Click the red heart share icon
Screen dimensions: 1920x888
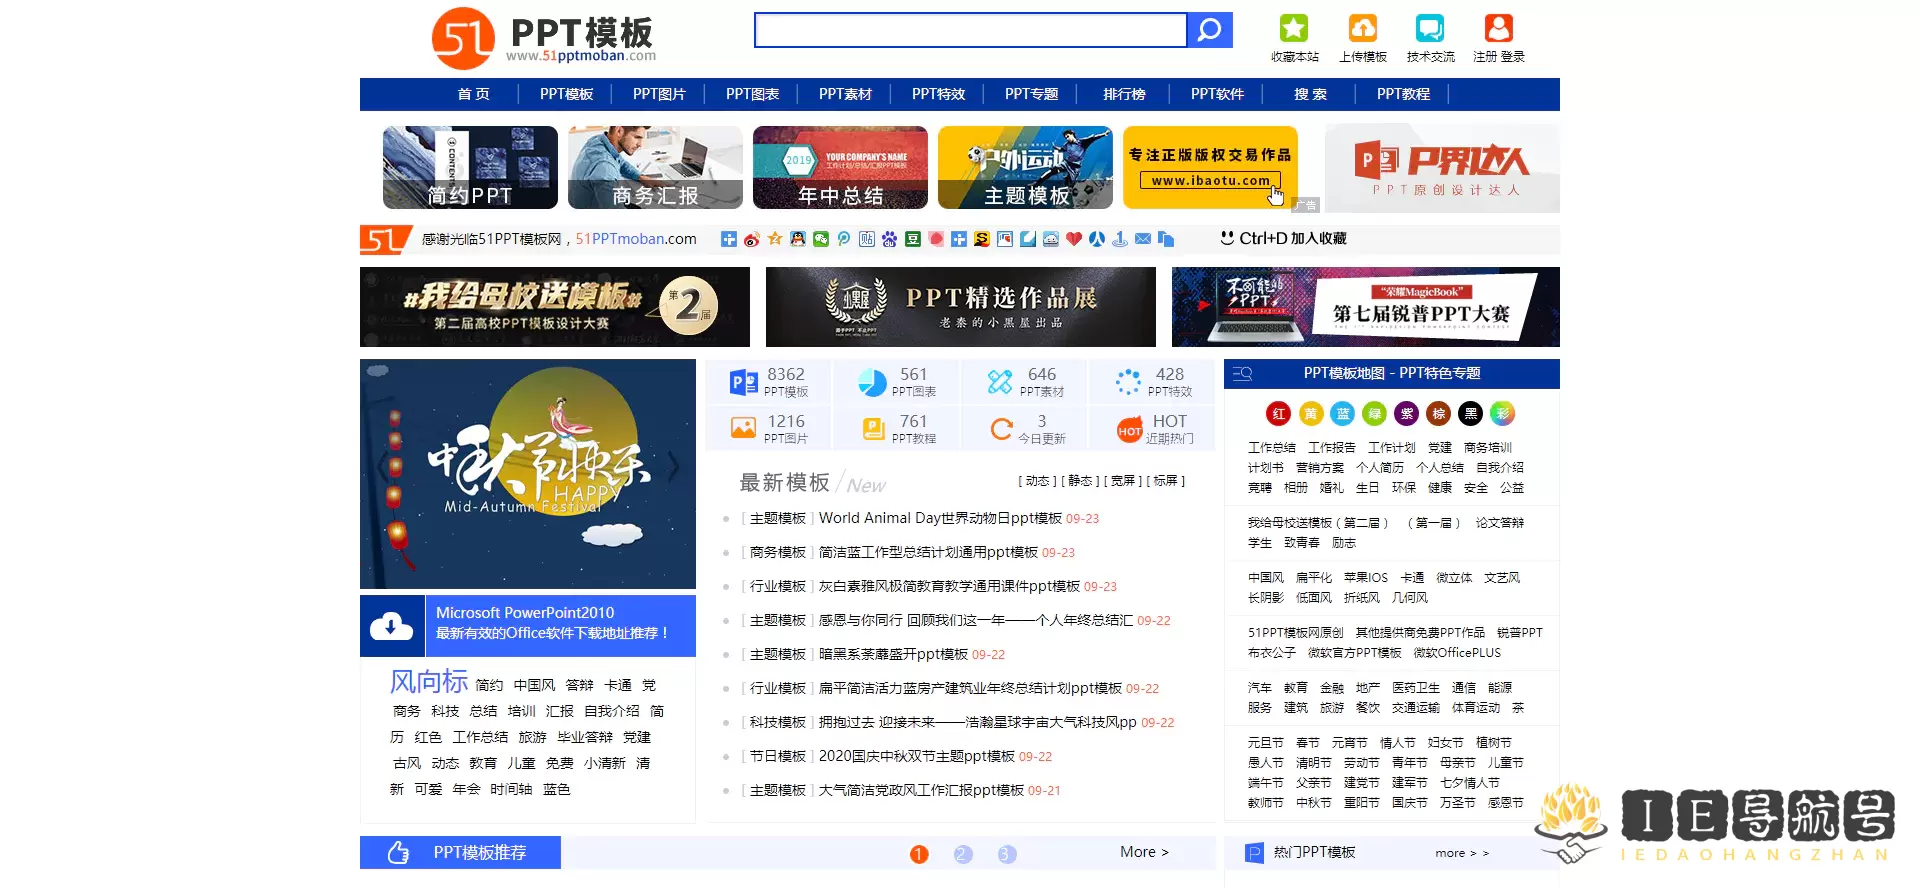(1074, 239)
